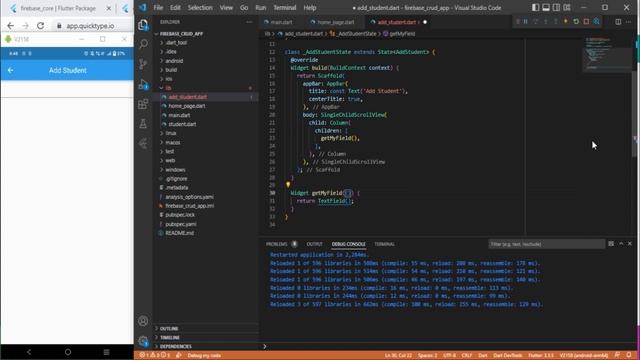Open Customize Layout icon
The image size is (640, 360).
click(567, 8)
